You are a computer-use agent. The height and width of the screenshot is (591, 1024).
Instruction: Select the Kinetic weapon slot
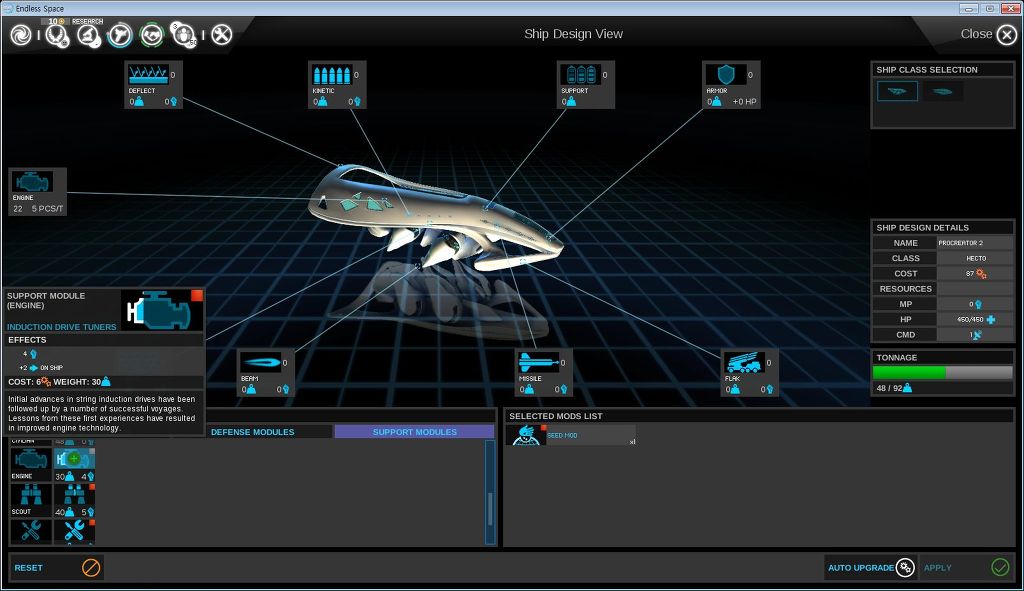332,75
